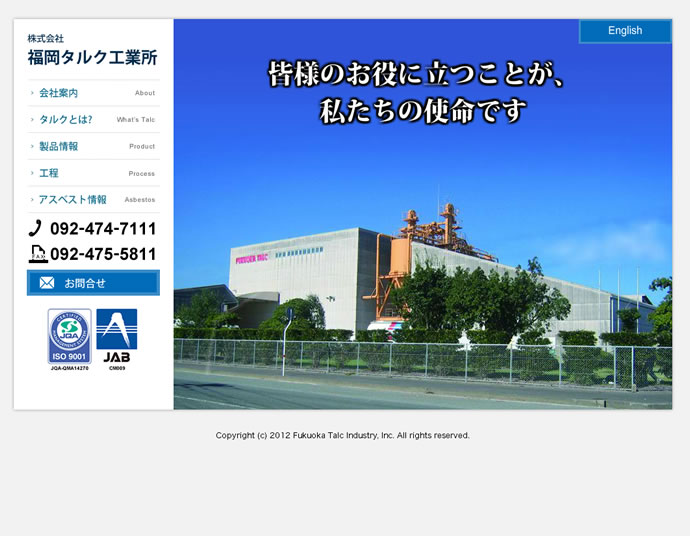The width and height of the screenshot is (690, 536).
Task: Switch the site language to English
Action: pyautogui.click(x=625, y=31)
